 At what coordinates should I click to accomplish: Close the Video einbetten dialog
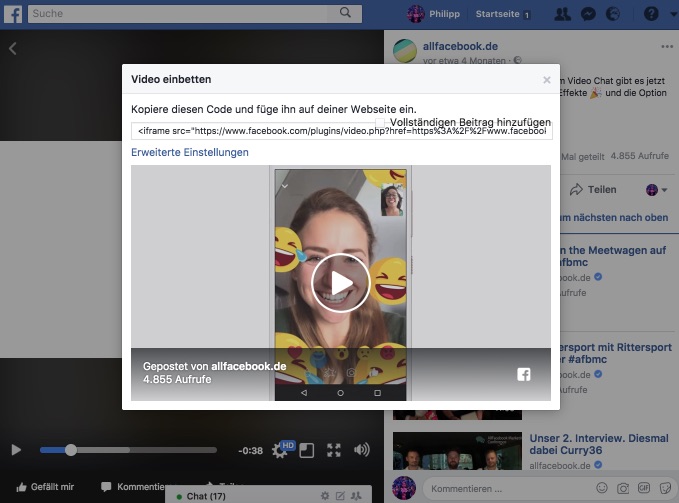(x=546, y=80)
